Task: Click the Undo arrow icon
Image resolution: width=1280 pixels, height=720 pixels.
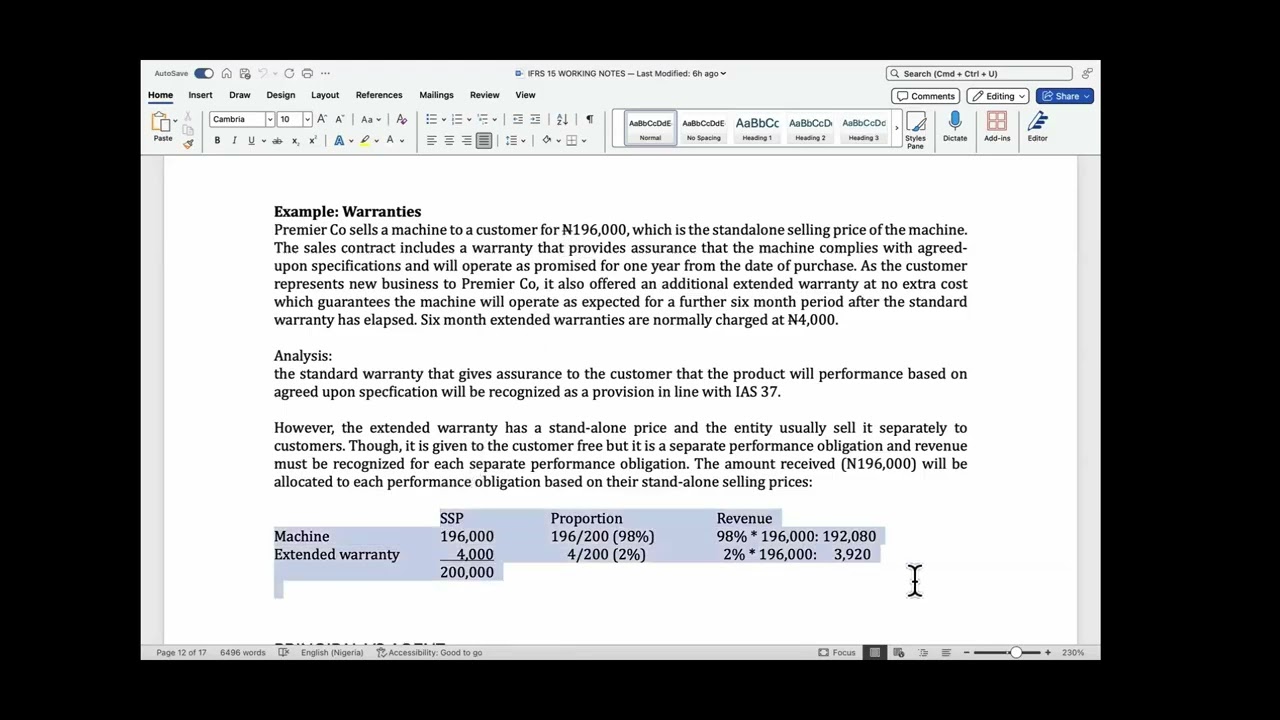Action: click(x=264, y=73)
